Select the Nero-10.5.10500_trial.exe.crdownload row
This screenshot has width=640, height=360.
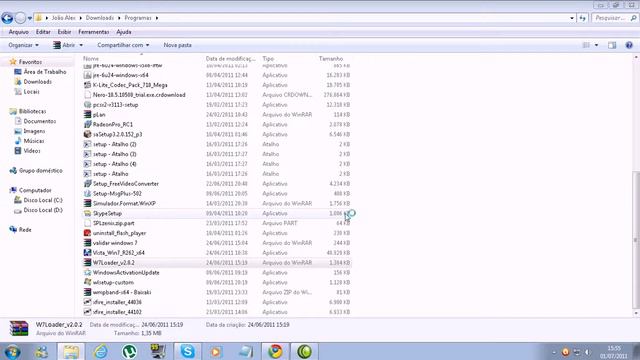click(x=216, y=95)
